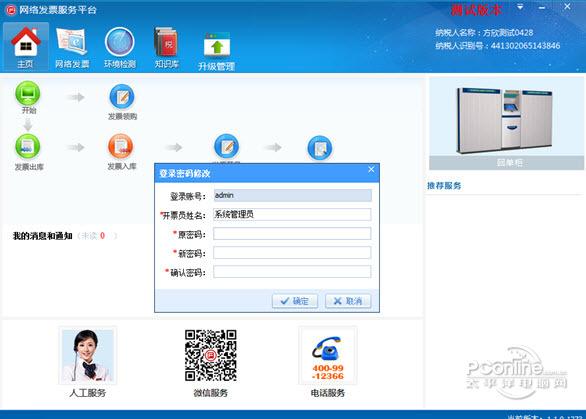
Task: Click the 纳税人识别号 number text
Action: (497, 46)
